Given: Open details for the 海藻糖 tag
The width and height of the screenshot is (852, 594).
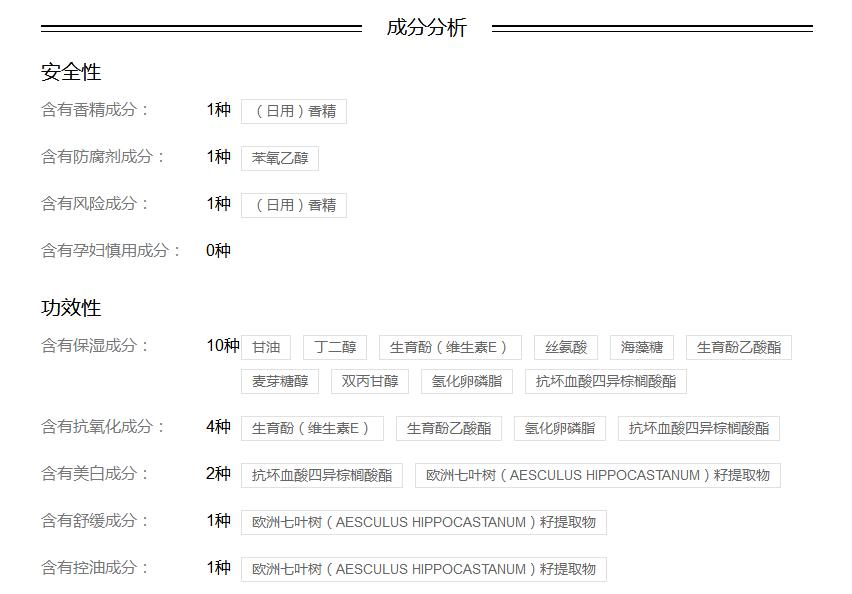Looking at the screenshot, I should coord(643,347).
